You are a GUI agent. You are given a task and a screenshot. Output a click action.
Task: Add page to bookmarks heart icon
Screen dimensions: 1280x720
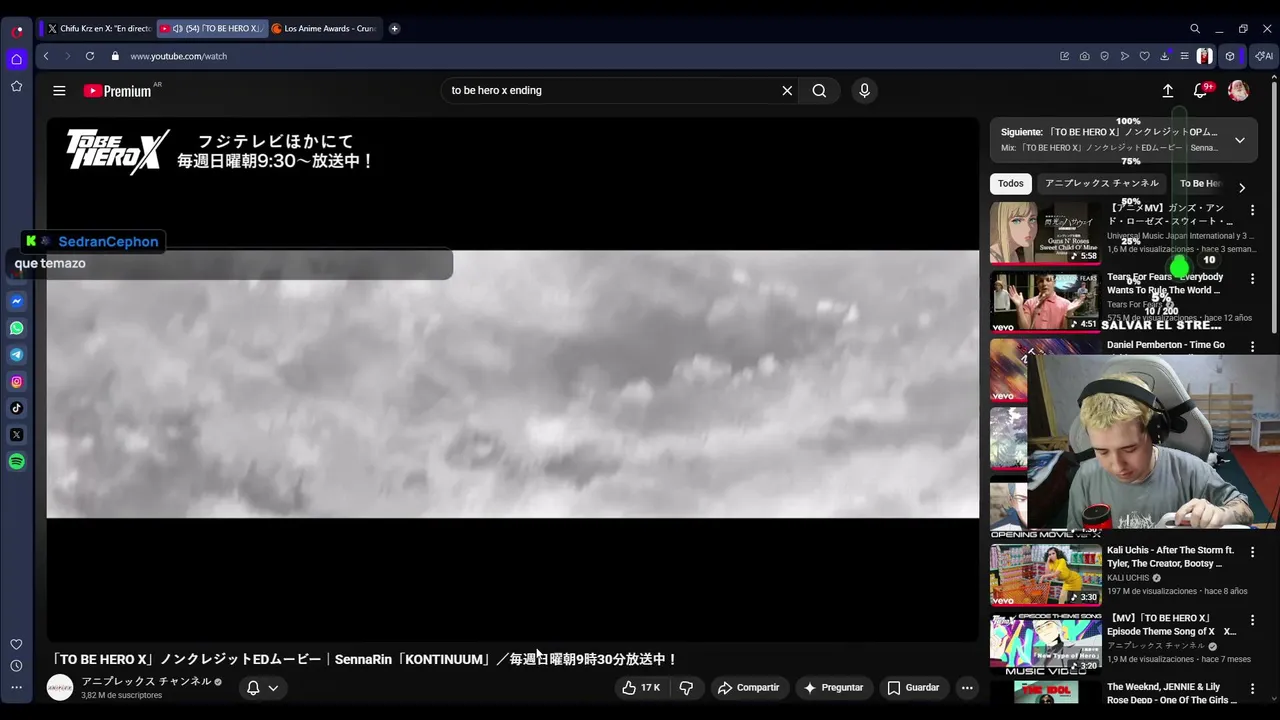pyautogui.click(x=1145, y=56)
